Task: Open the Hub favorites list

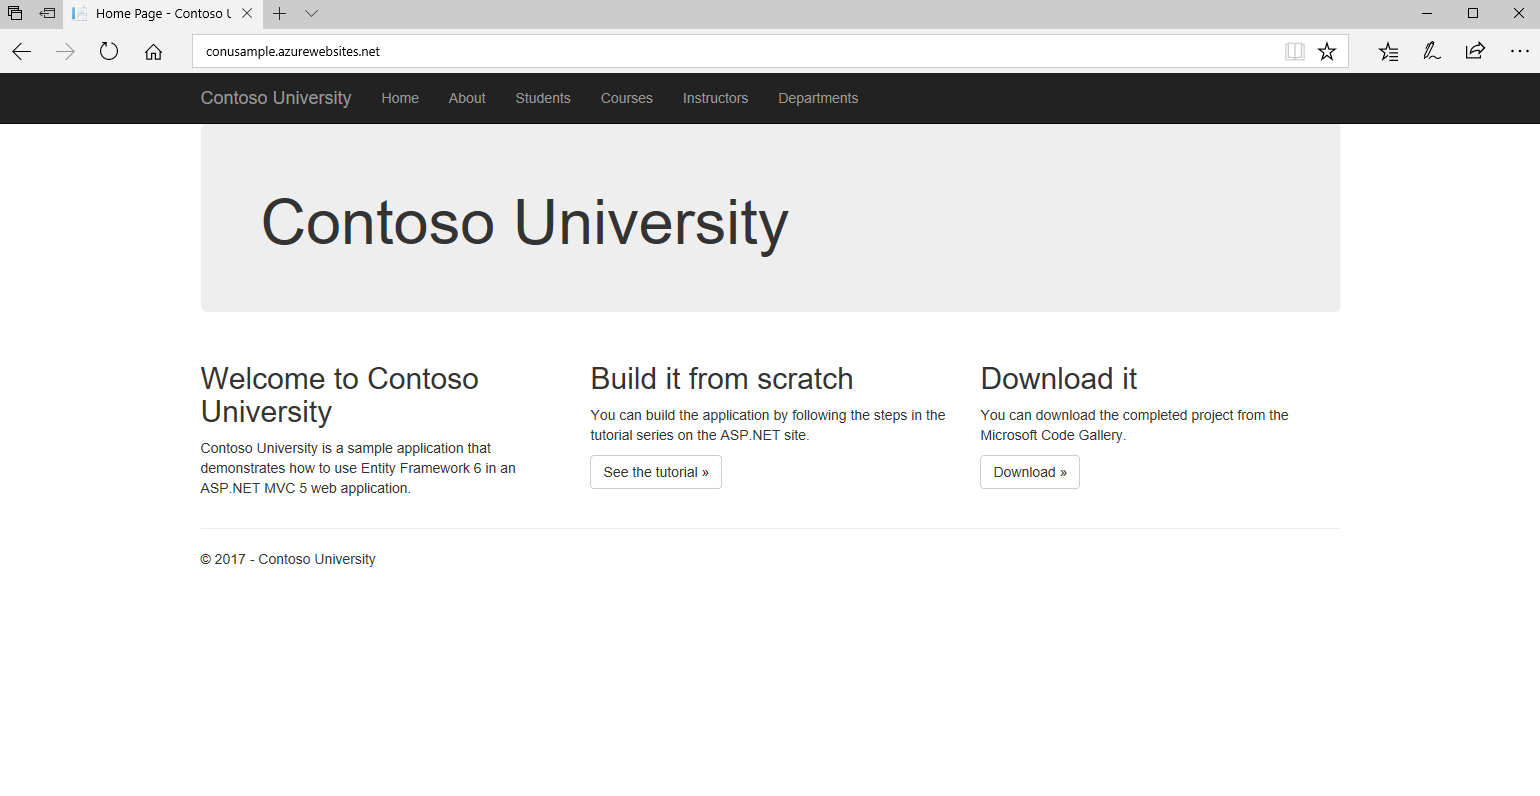Action: pos(1387,51)
